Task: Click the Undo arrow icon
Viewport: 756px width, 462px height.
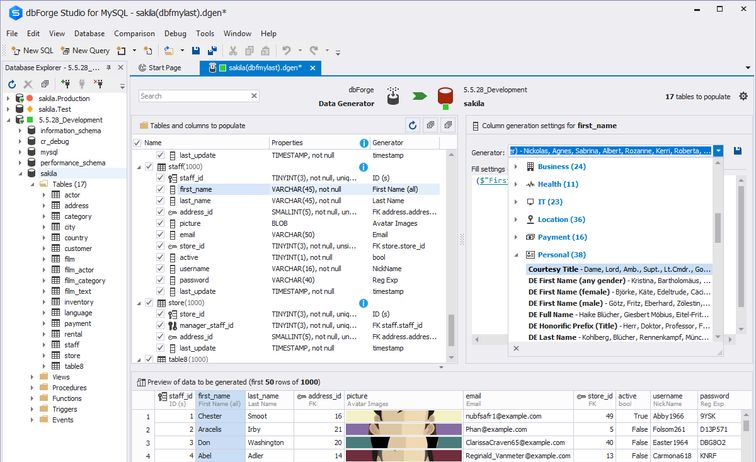Action: (x=286, y=50)
